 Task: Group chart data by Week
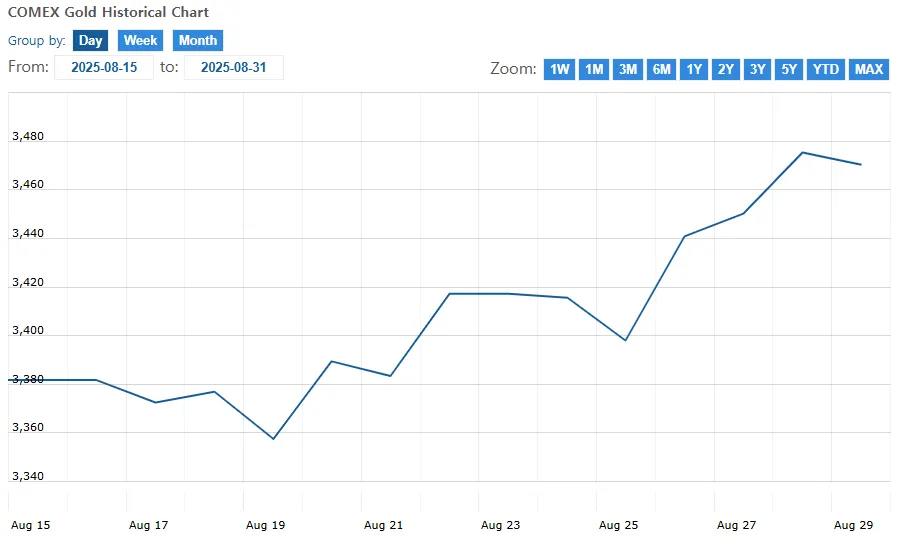click(x=140, y=41)
